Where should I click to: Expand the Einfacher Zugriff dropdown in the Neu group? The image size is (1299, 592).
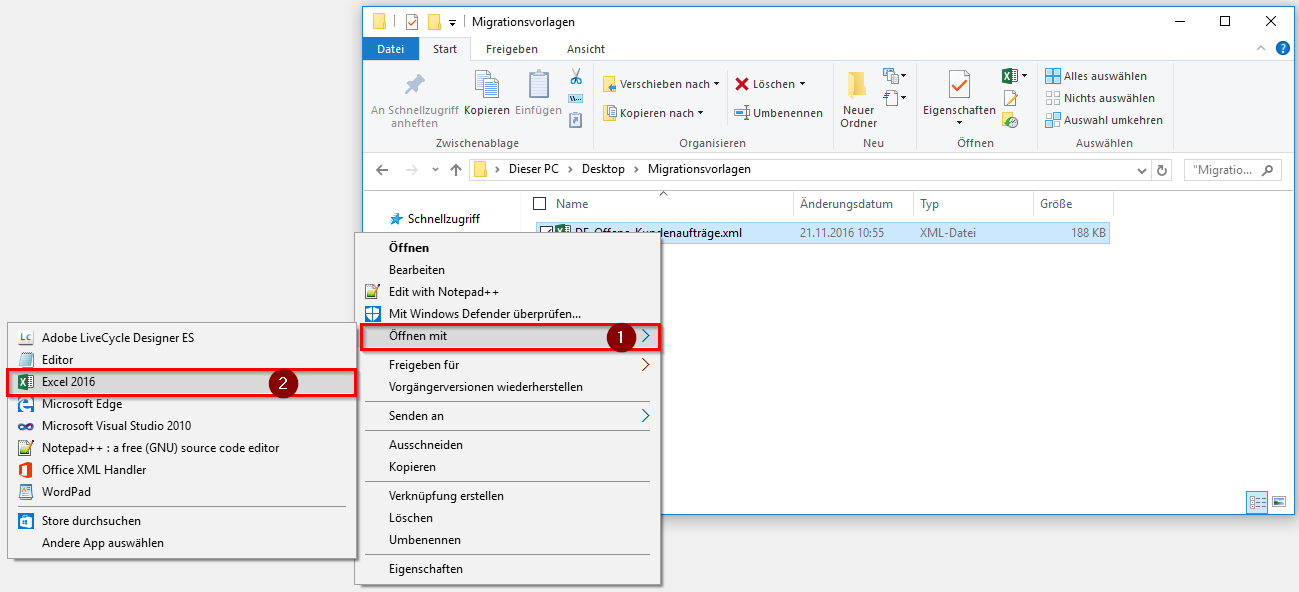coord(903,98)
